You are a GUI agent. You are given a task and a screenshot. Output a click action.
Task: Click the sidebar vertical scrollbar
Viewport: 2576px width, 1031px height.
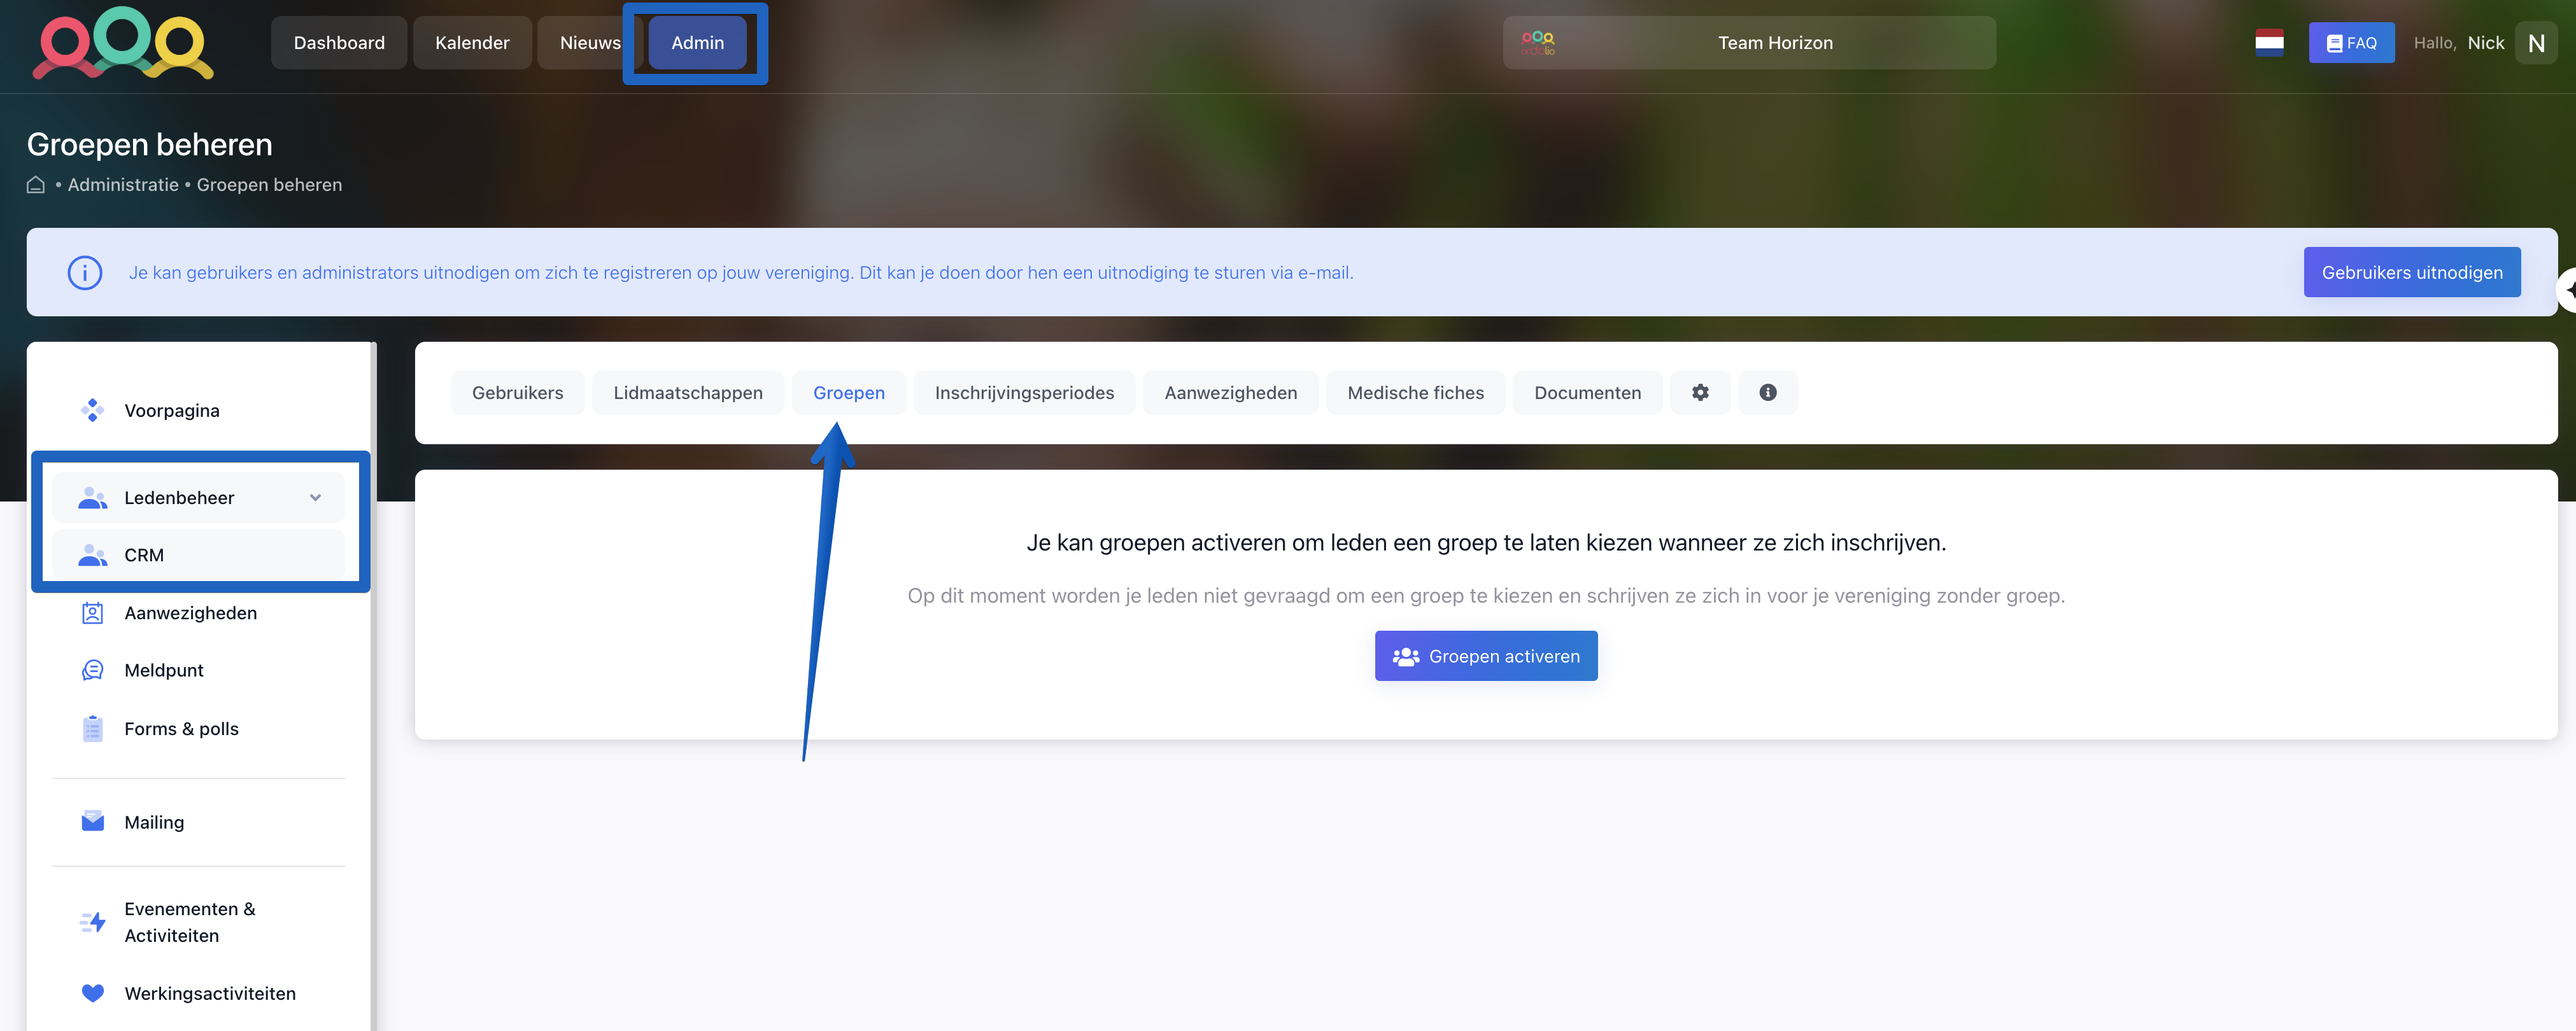click(373, 686)
